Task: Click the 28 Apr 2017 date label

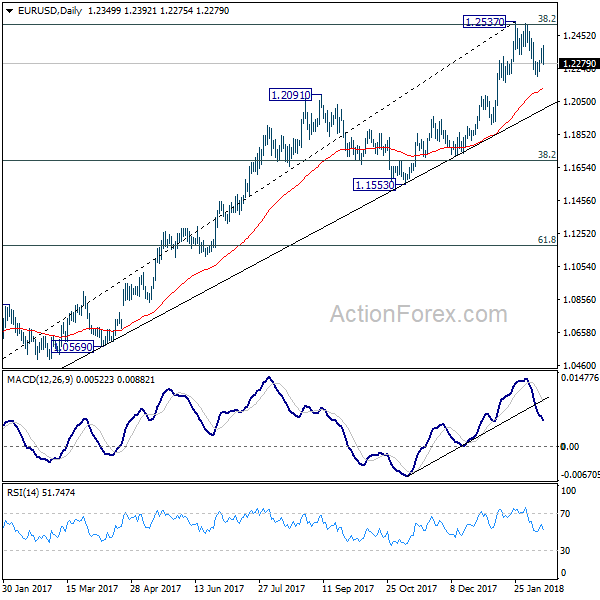Action: [x=155, y=588]
